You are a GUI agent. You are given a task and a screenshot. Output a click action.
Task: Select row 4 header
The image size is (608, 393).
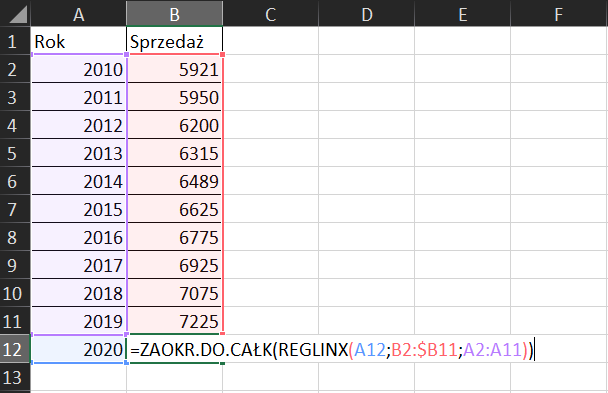click(15, 125)
